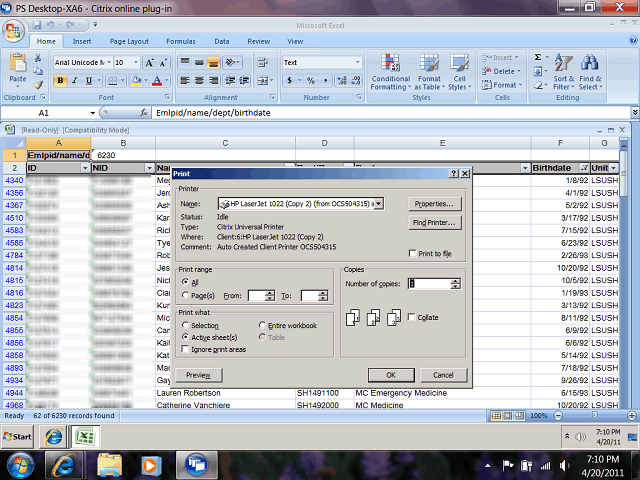This screenshot has height=480, width=640.
Task: Click the Excel icon in the taskbar
Action: click(x=85, y=438)
